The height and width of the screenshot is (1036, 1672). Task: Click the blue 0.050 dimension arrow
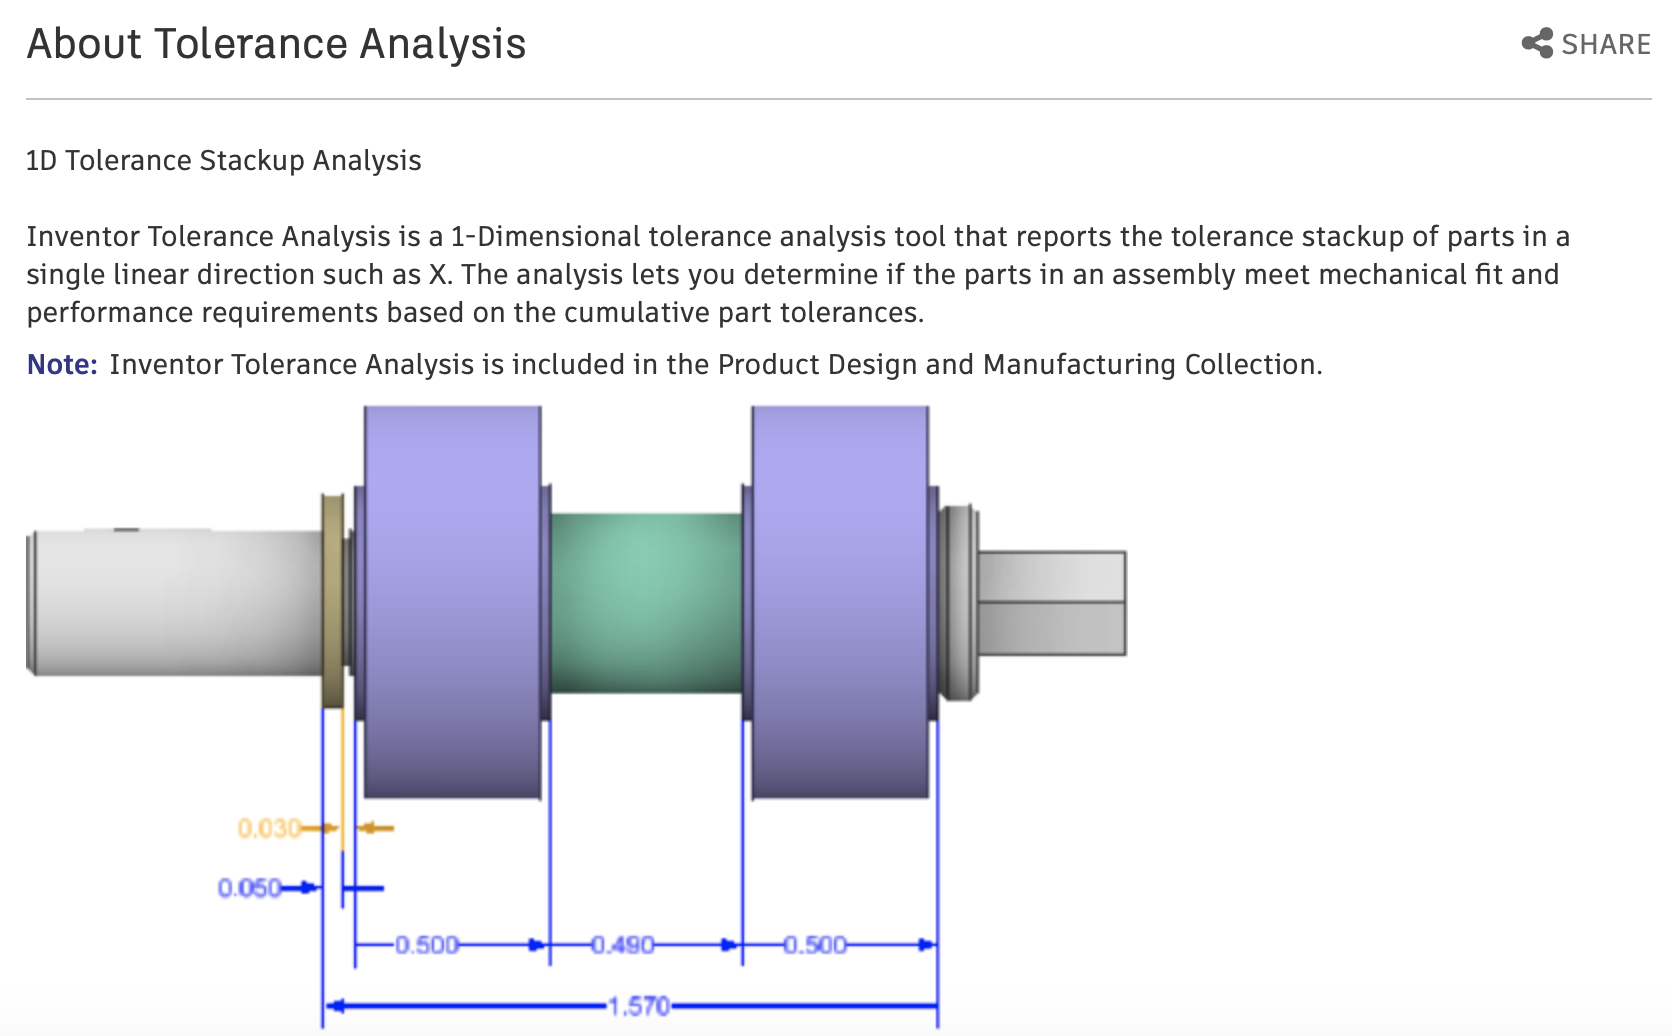coord(253,887)
